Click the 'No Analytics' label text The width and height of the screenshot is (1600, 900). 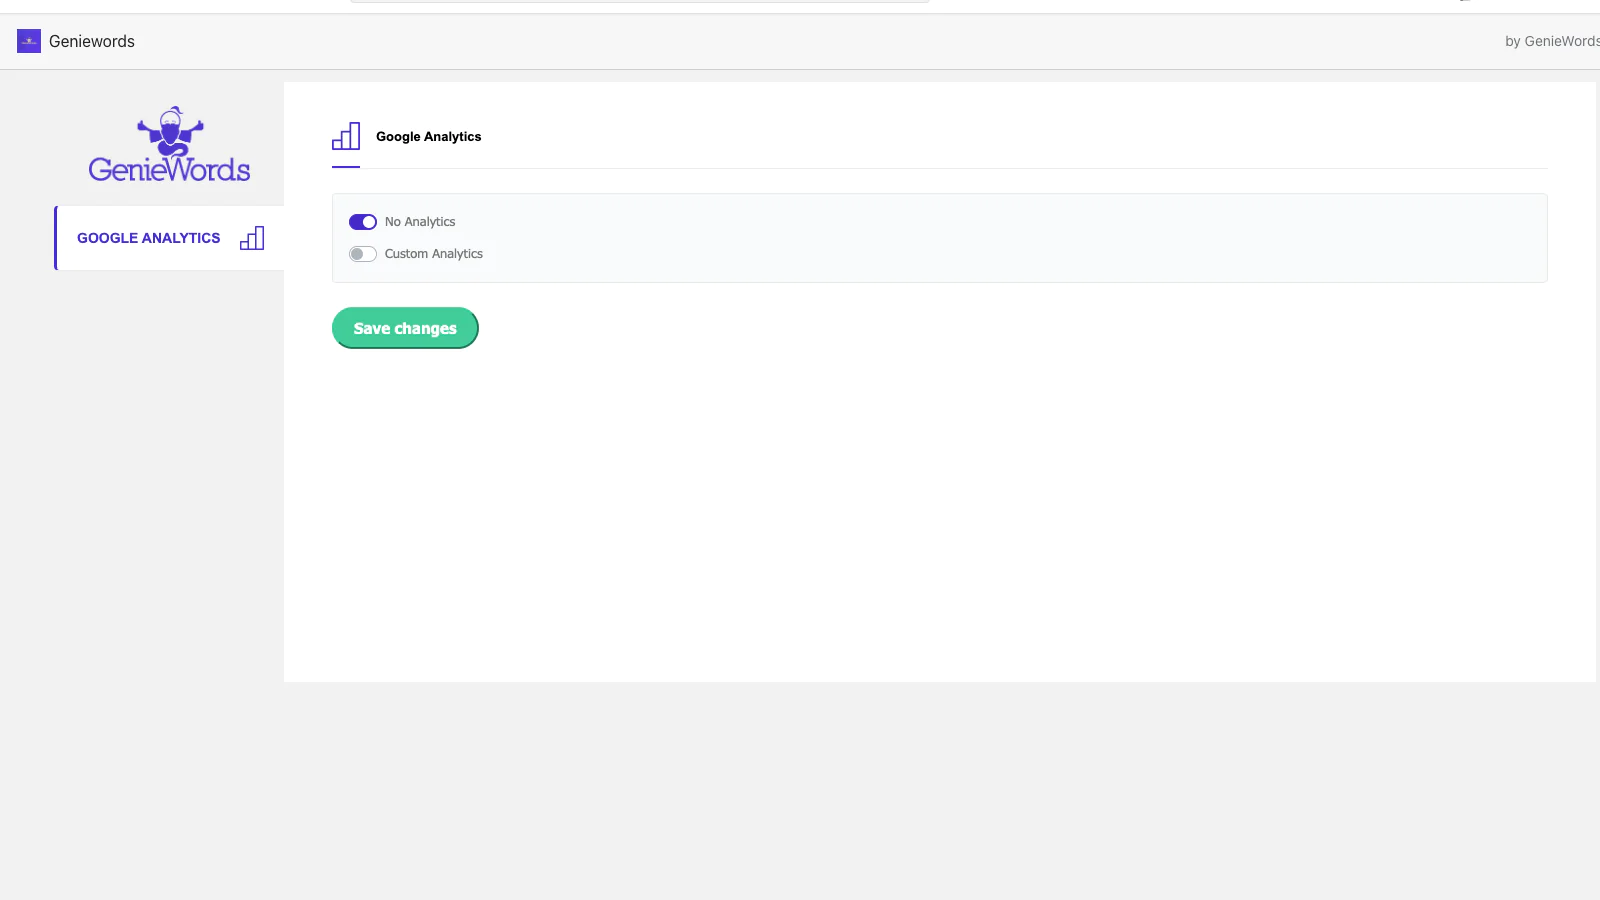[x=420, y=222]
